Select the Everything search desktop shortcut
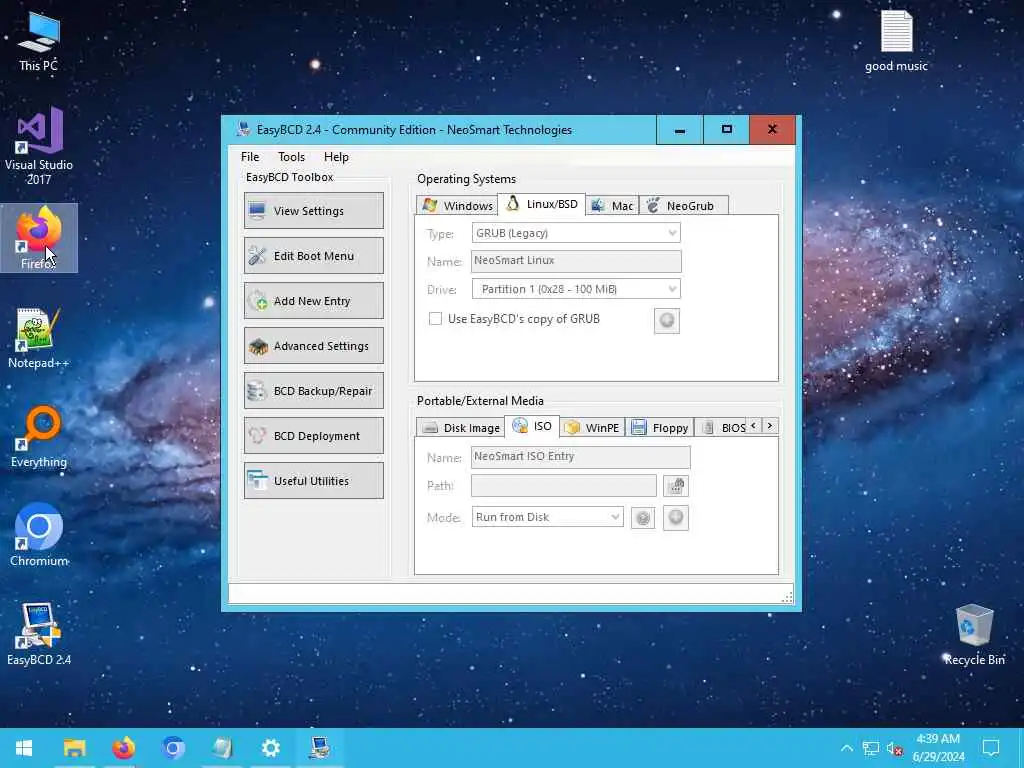This screenshot has width=1024, height=768. point(39,437)
